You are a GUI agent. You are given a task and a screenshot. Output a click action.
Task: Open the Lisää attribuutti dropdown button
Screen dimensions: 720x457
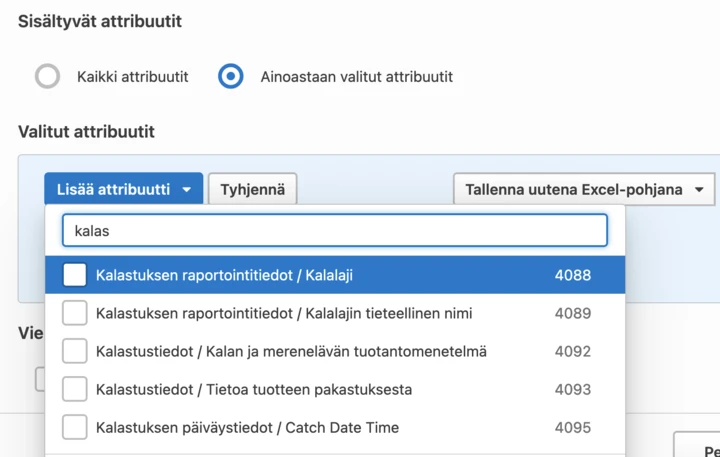[114, 189]
